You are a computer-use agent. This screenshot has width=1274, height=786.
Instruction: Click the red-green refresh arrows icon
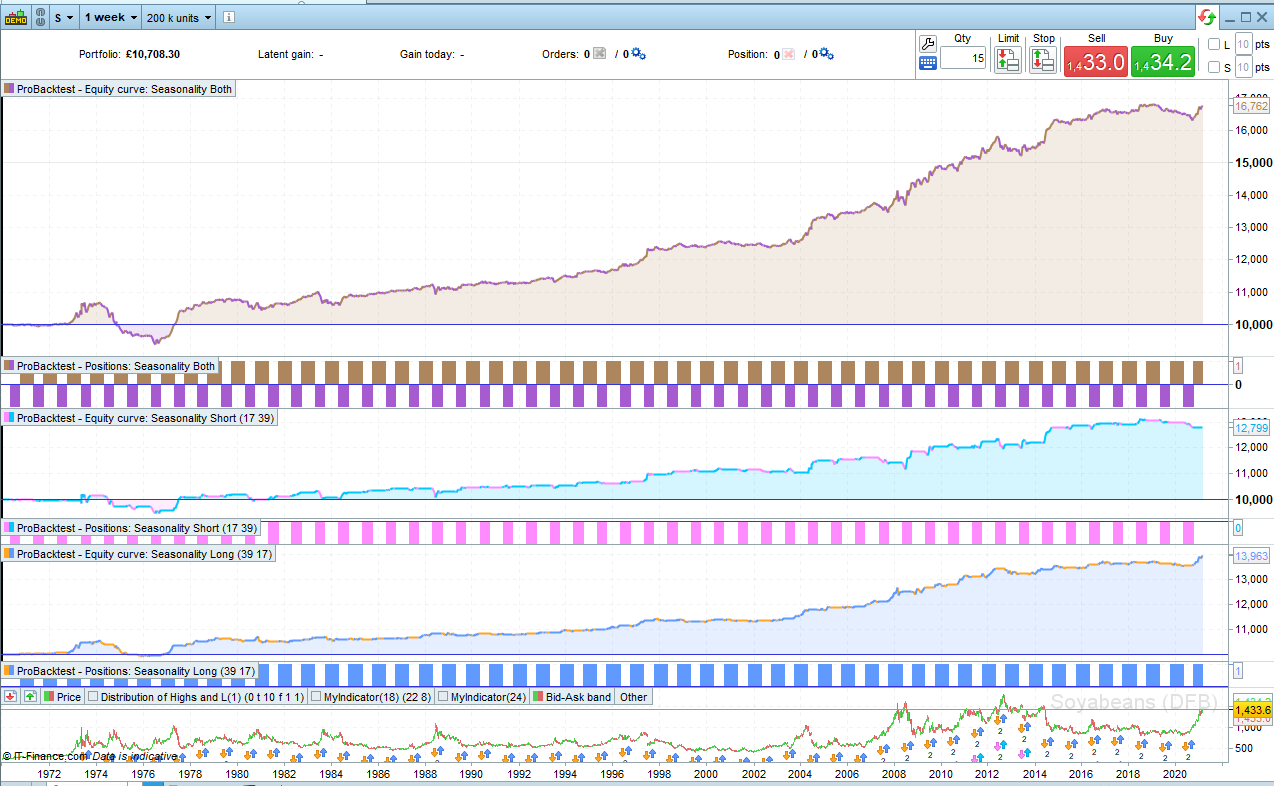tap(1208, 17)
